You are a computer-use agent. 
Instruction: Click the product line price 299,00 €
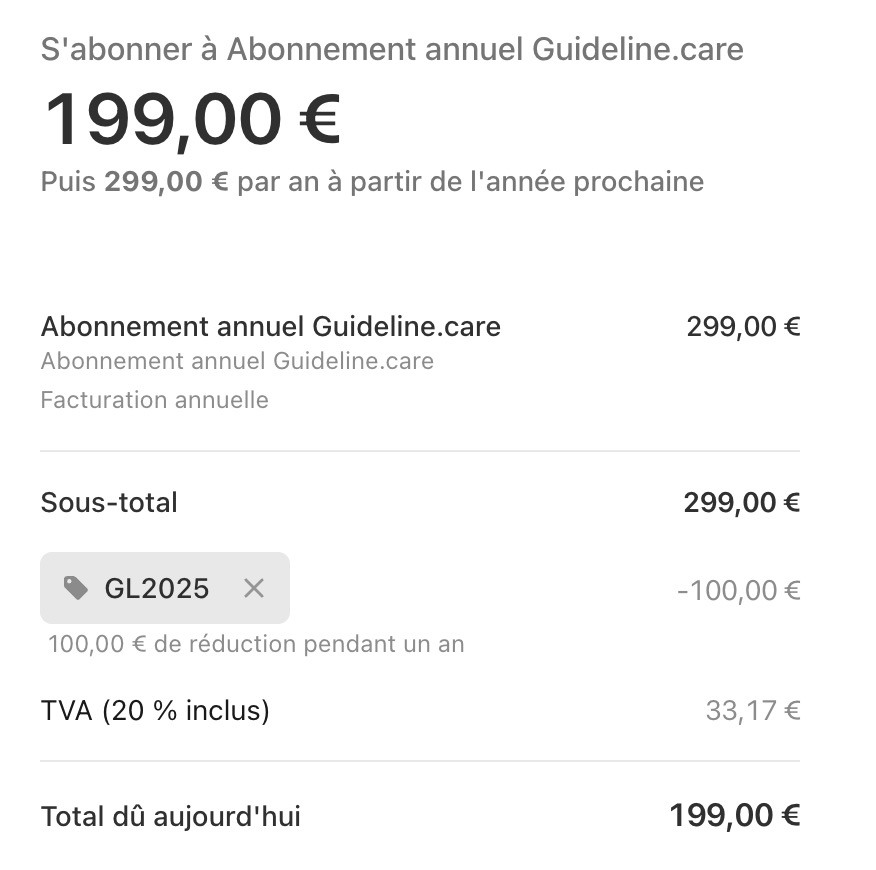coord(743,326)
